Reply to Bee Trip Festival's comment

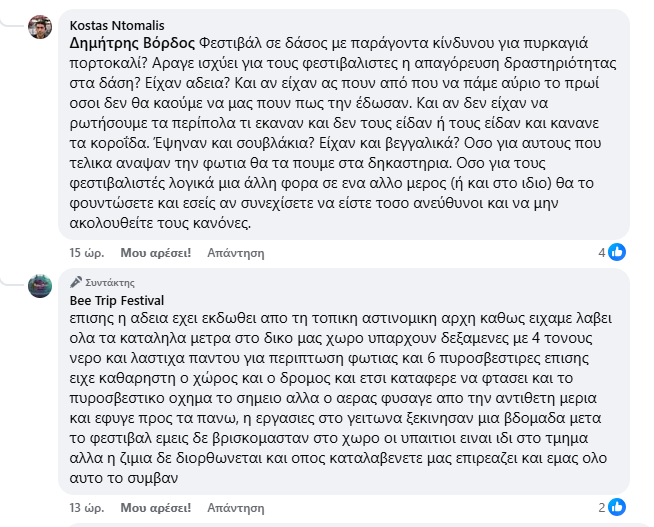tap(235, 508)
